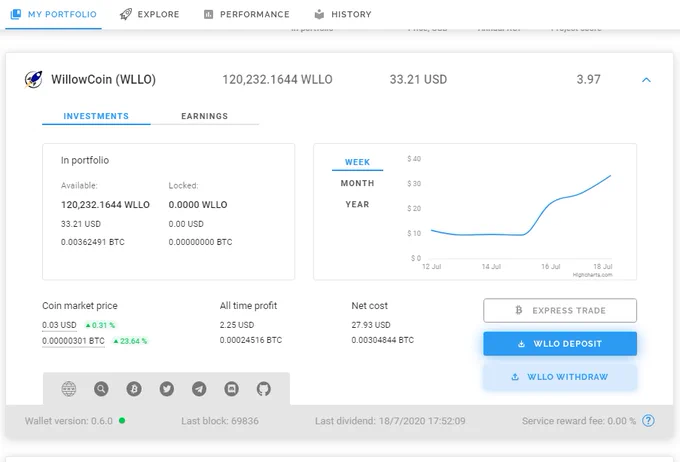Switch to the Earnings sub-tab
Viewport: 680px width, 462px height.
pyautogui.click(x=204, y=116)
